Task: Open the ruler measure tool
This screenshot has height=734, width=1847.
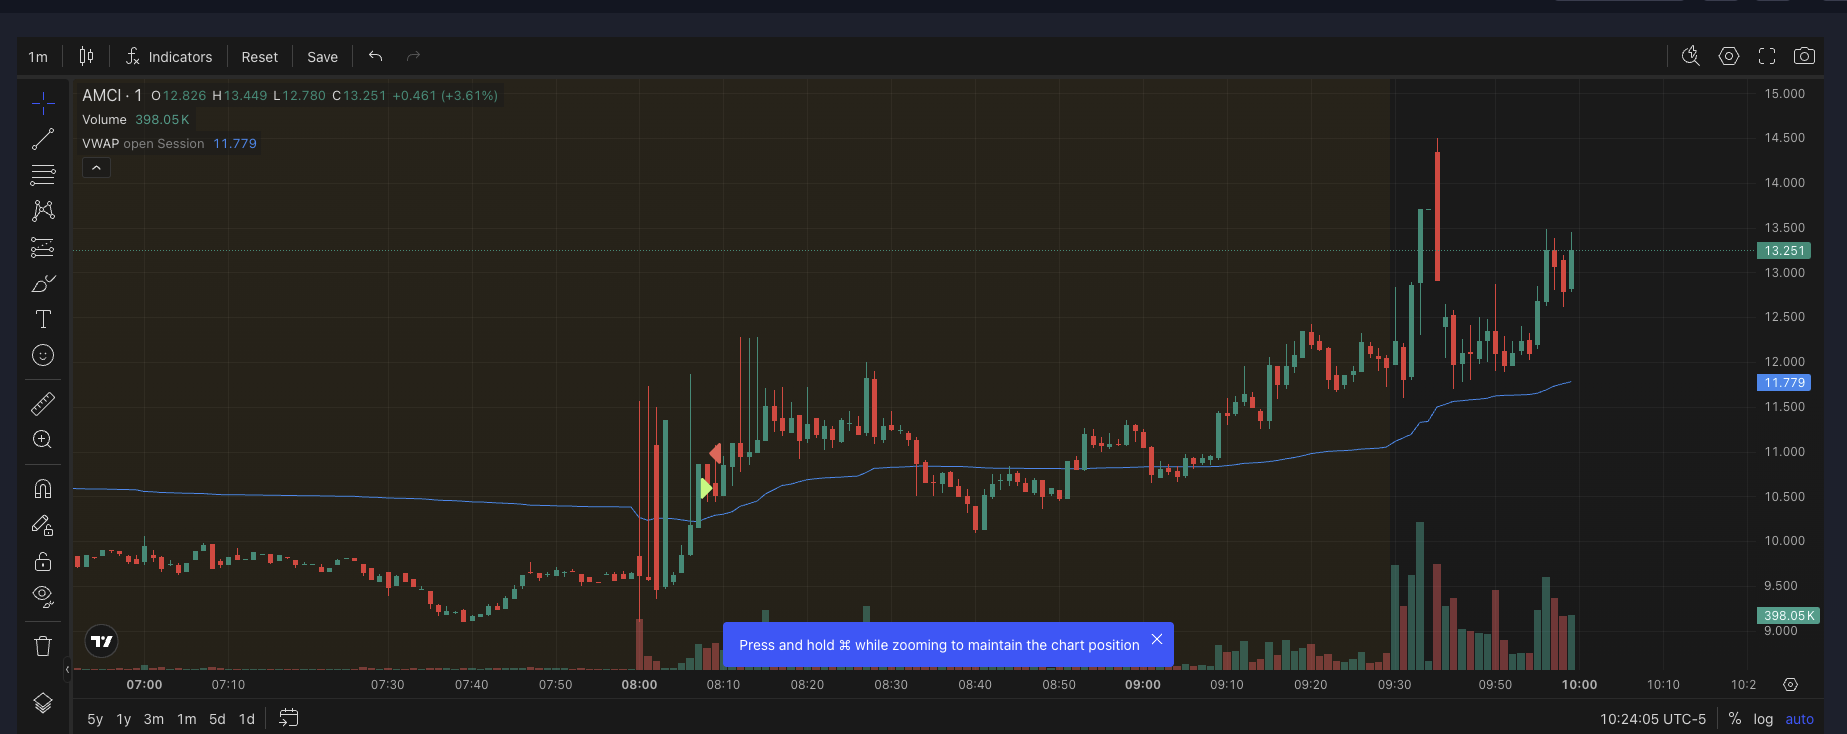Action: point(43,403)
